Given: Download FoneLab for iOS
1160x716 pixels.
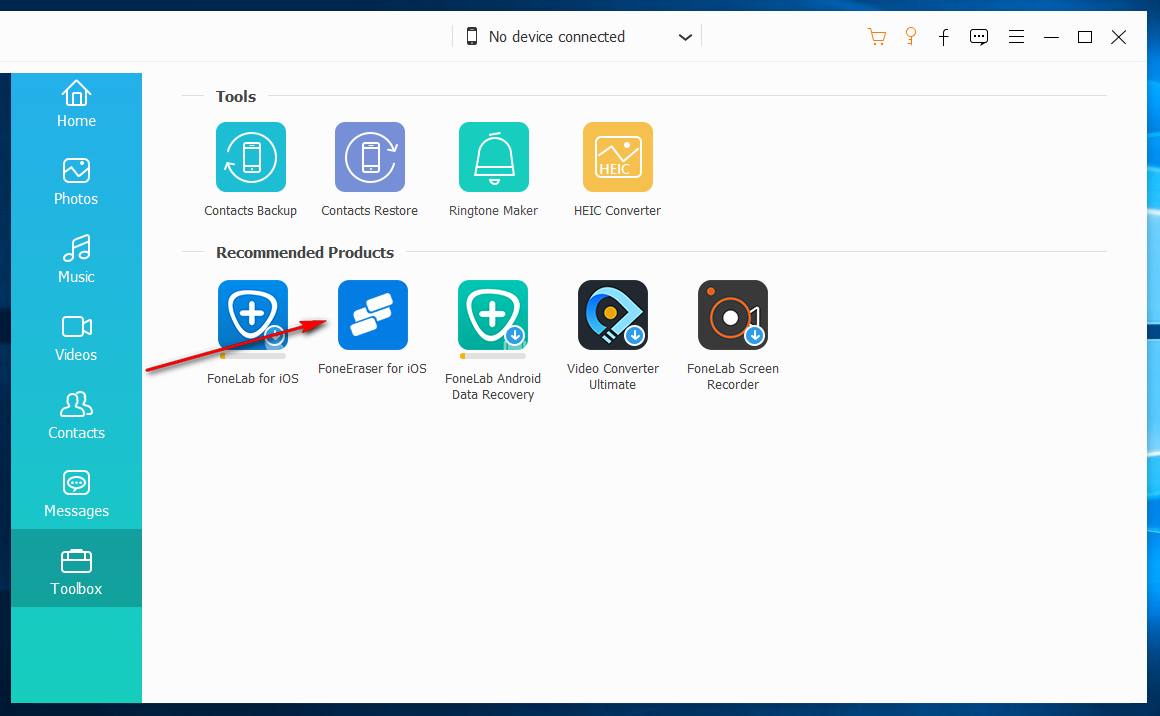Looking at the screenshot, I should (x=253, y=315).
